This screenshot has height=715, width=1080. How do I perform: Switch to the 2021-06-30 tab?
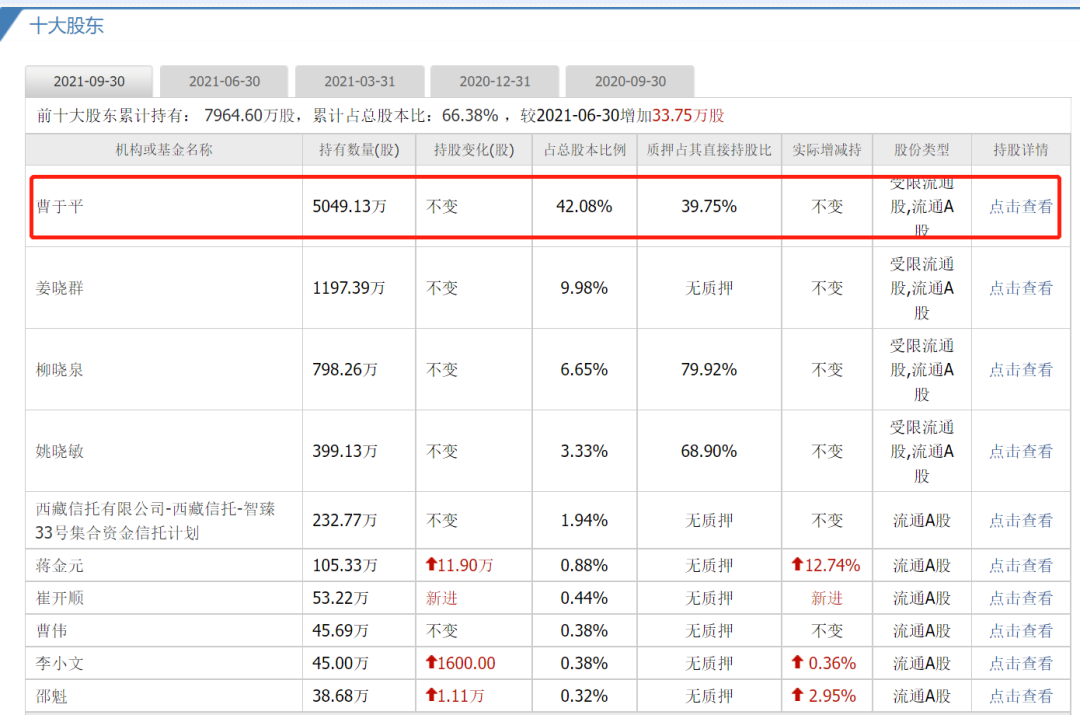(224, 81)
